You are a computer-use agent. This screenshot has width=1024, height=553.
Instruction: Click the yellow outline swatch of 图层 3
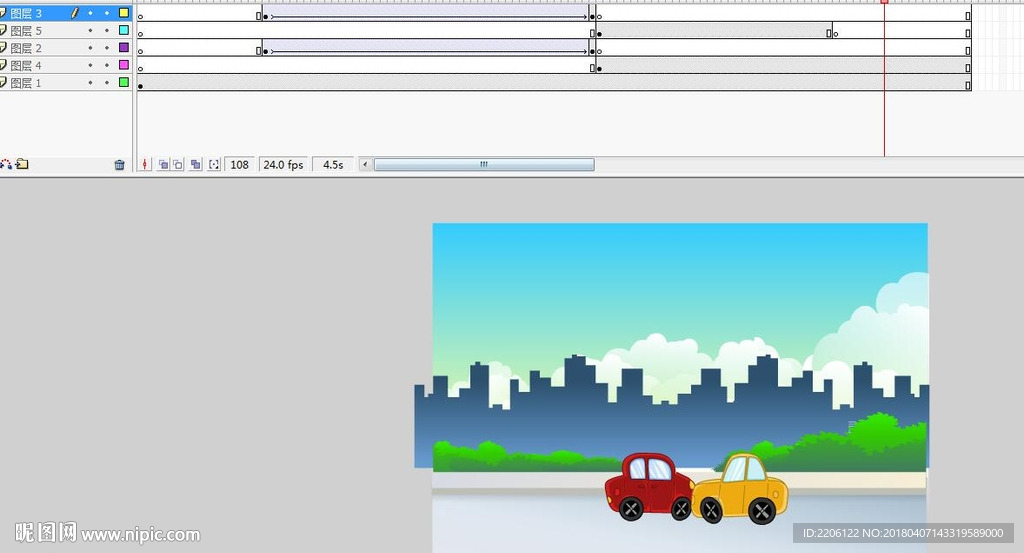point(124,13)
